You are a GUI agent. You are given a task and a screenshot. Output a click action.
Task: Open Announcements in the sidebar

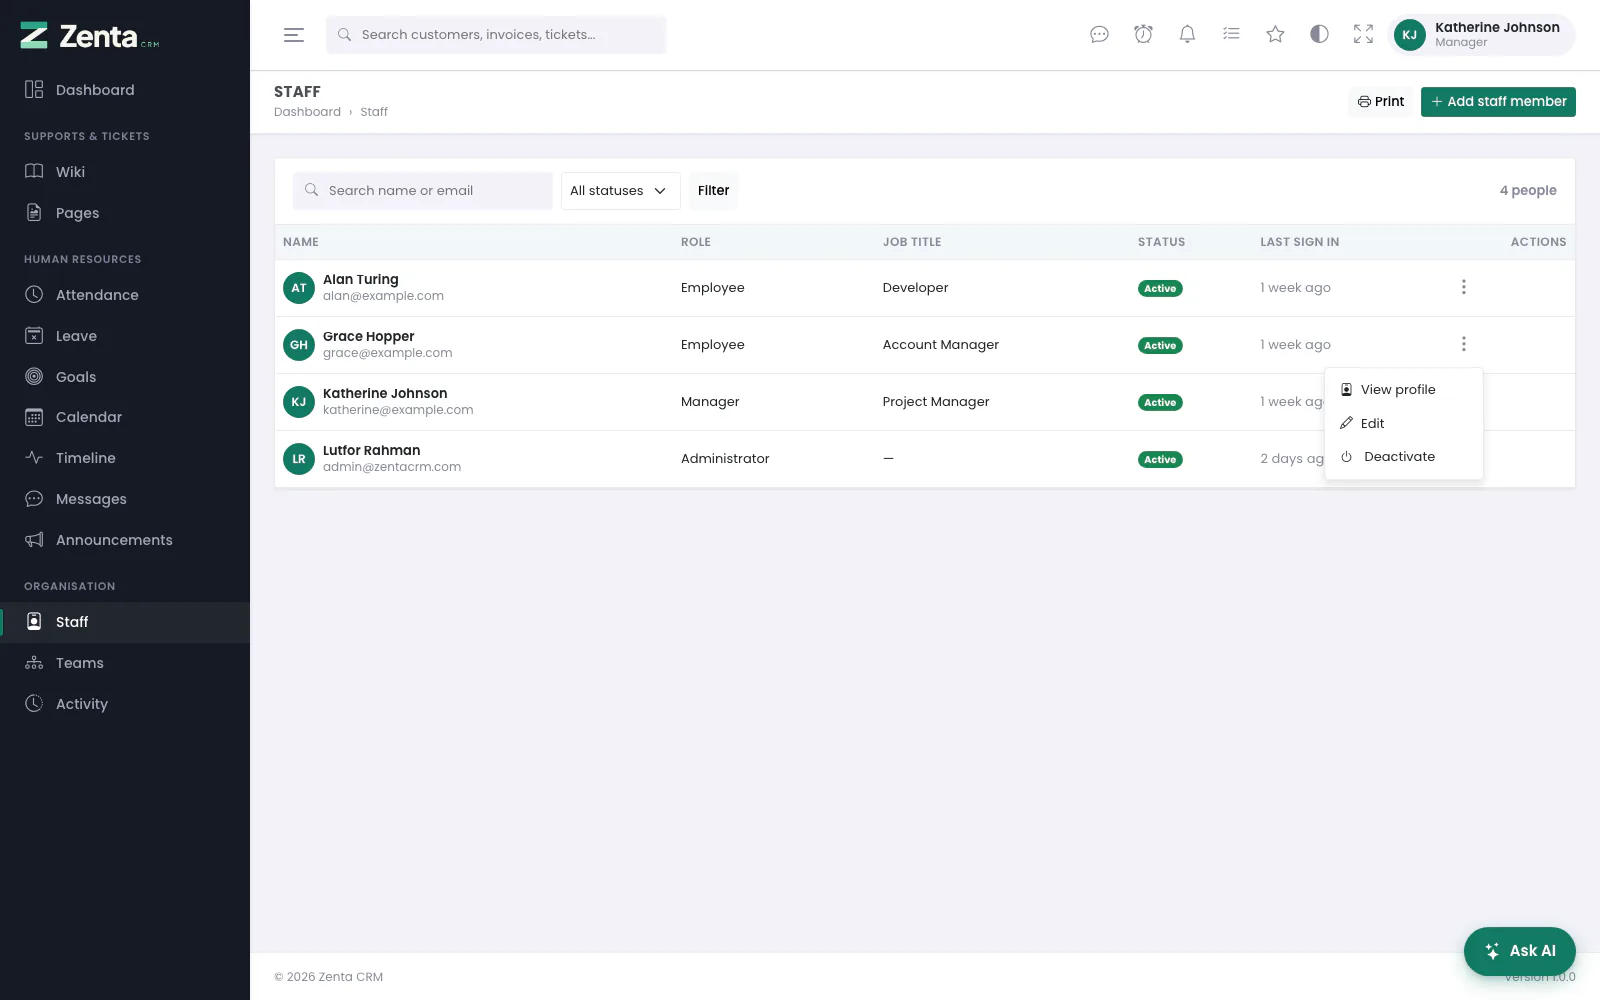[x=125, y=540]
